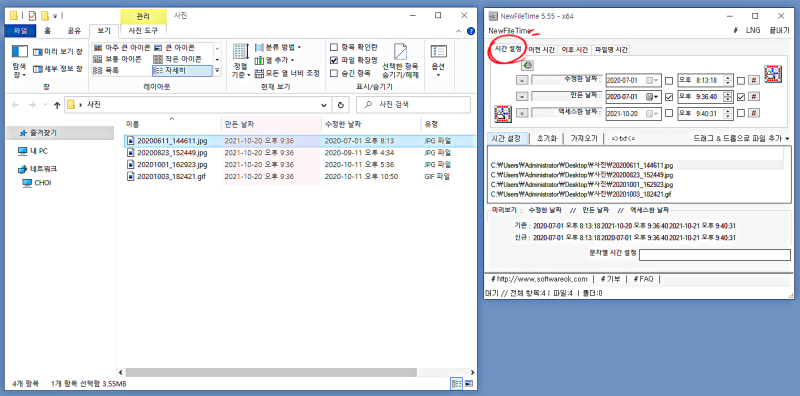Toggle the details pane (세부 정보 창)
Screen dimensions: 800x396
click(57, 69)
